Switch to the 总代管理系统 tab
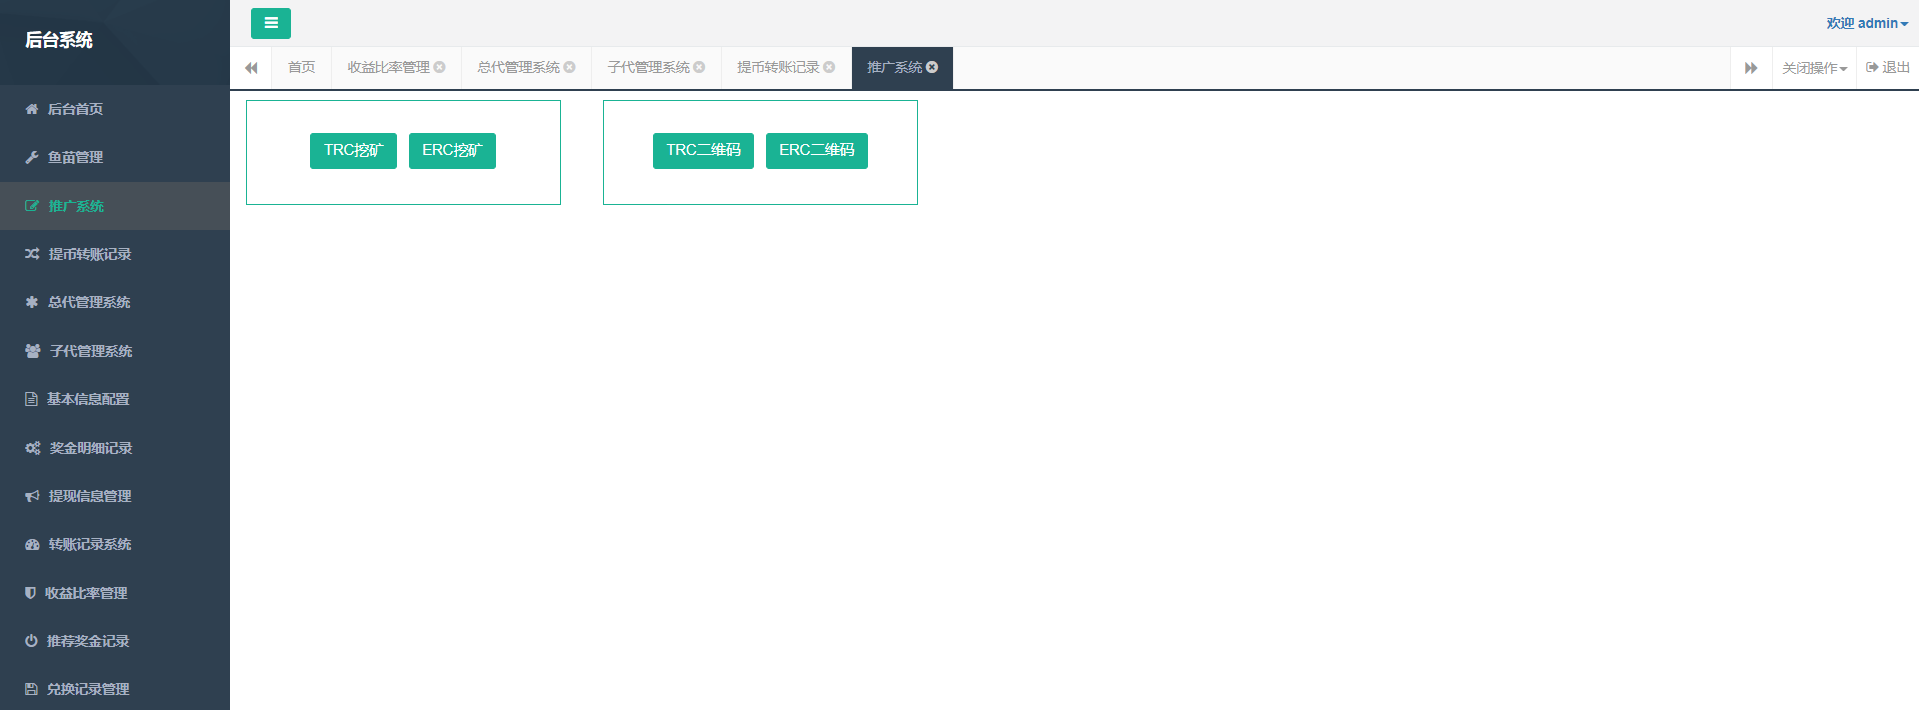Image resolution: width=1919 pixels, height=710 pixels. click(518, 67)
